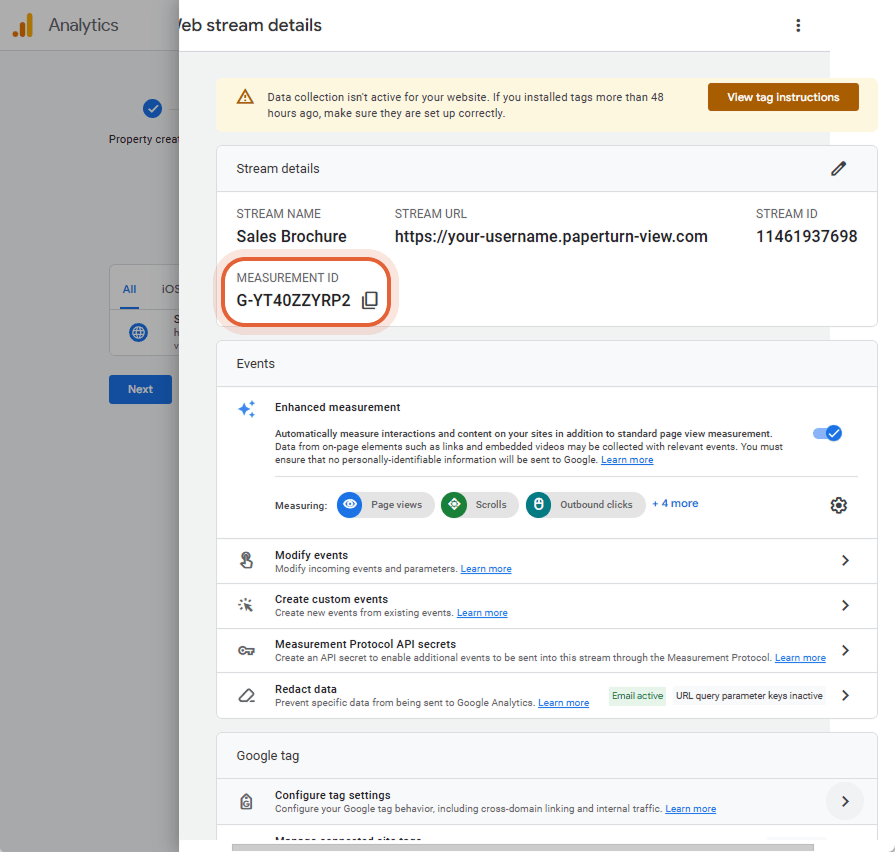Click the Page views eye icon chip
Screen dimensions: 895x852
pos(349,504)
